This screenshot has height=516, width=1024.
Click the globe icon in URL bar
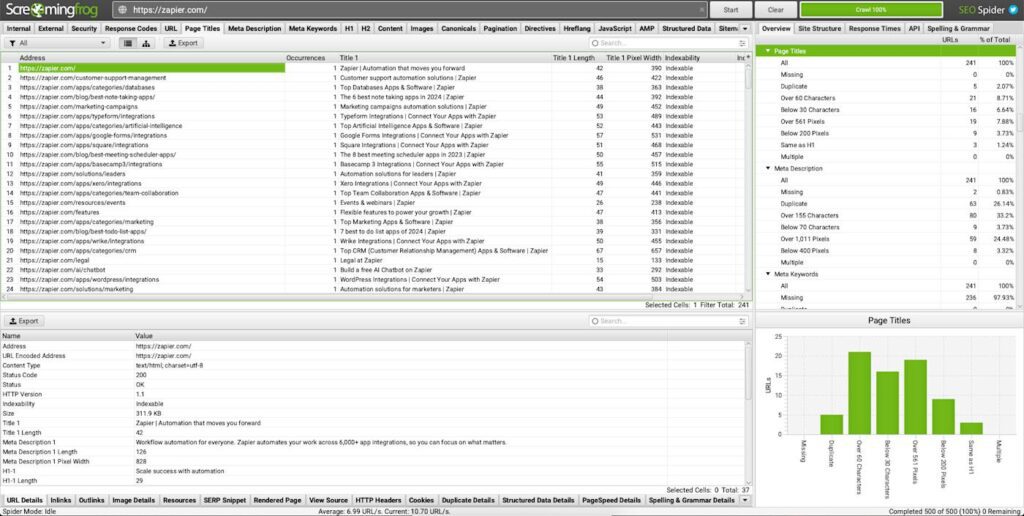click(122, 10)
